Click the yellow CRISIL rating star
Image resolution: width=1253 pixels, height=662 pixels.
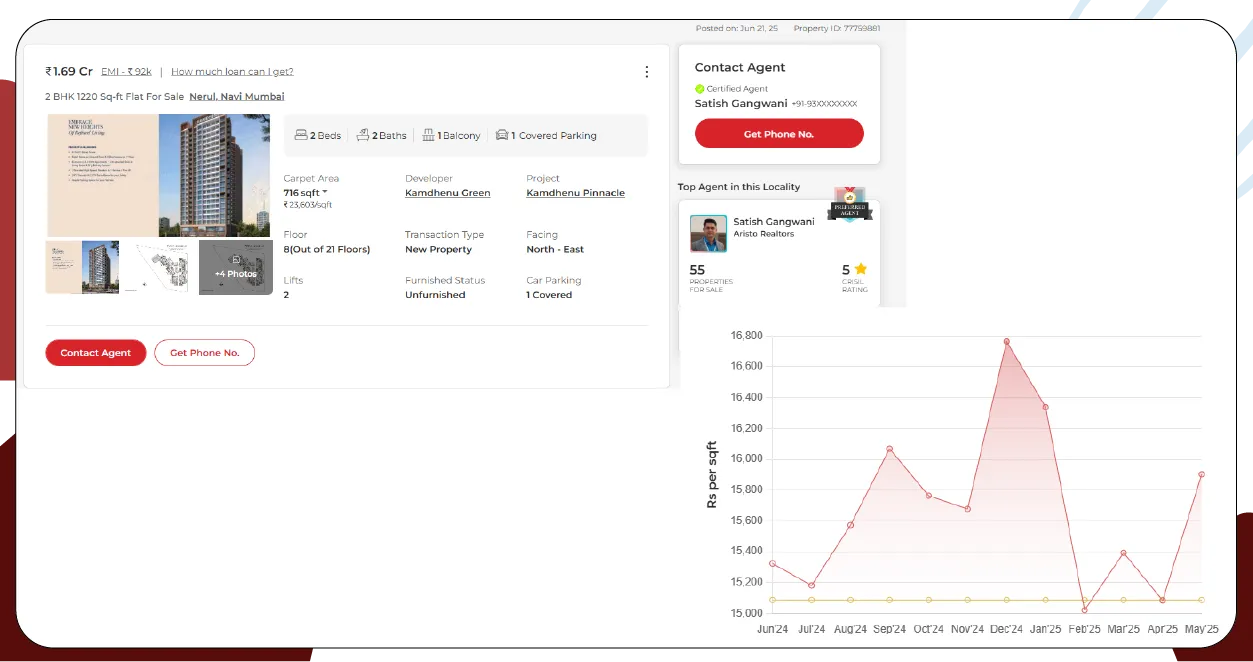[861, 269]
